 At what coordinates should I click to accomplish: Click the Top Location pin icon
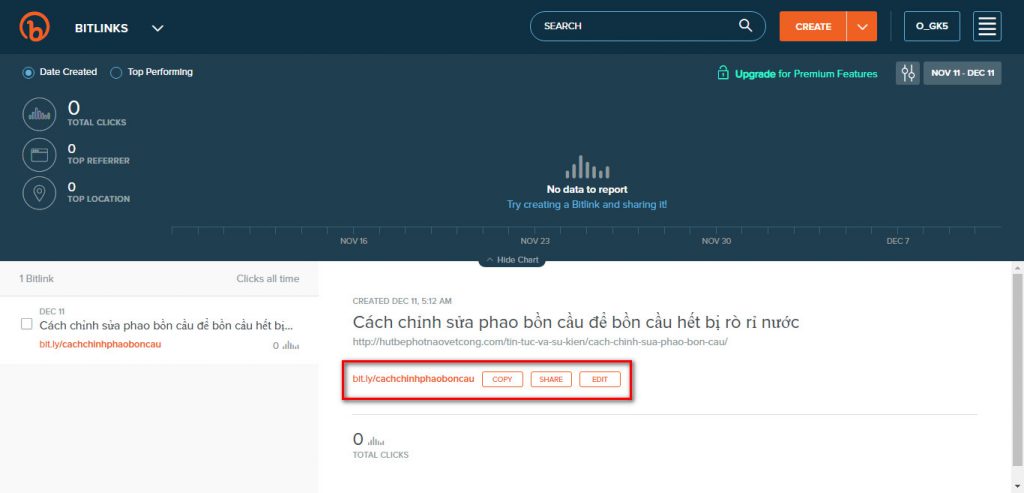(39, 193)
